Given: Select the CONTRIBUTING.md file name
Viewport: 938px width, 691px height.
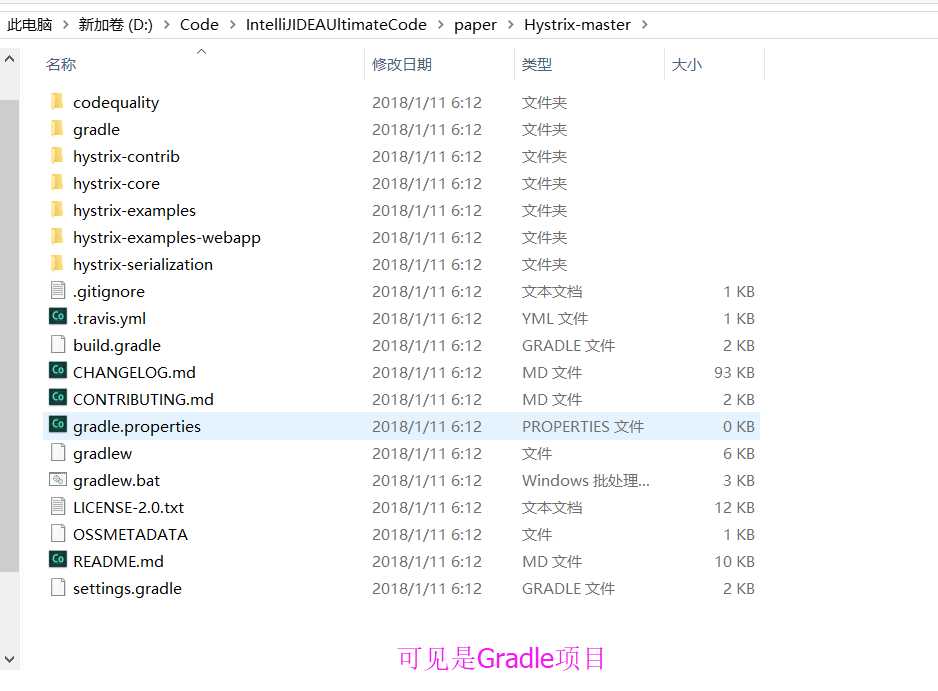Looking at the screenshot, I should 144,399.
